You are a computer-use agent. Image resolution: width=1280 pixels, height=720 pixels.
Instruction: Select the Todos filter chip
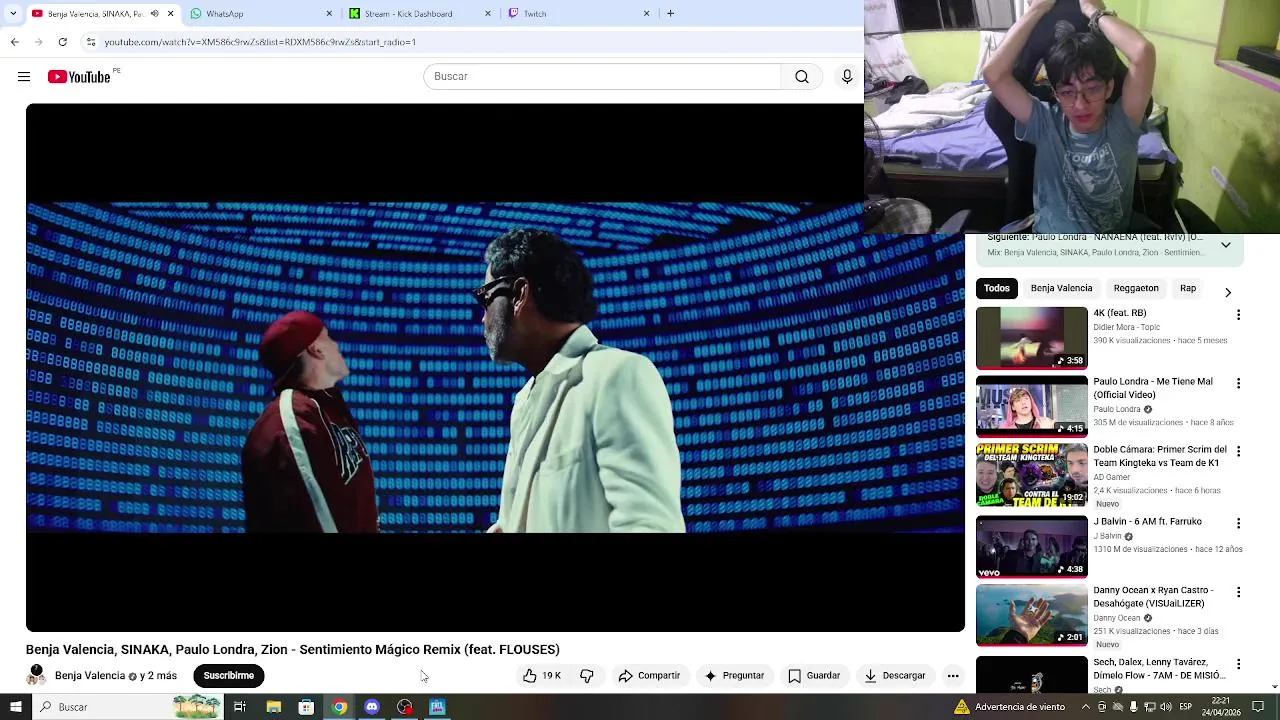[997, 288]
